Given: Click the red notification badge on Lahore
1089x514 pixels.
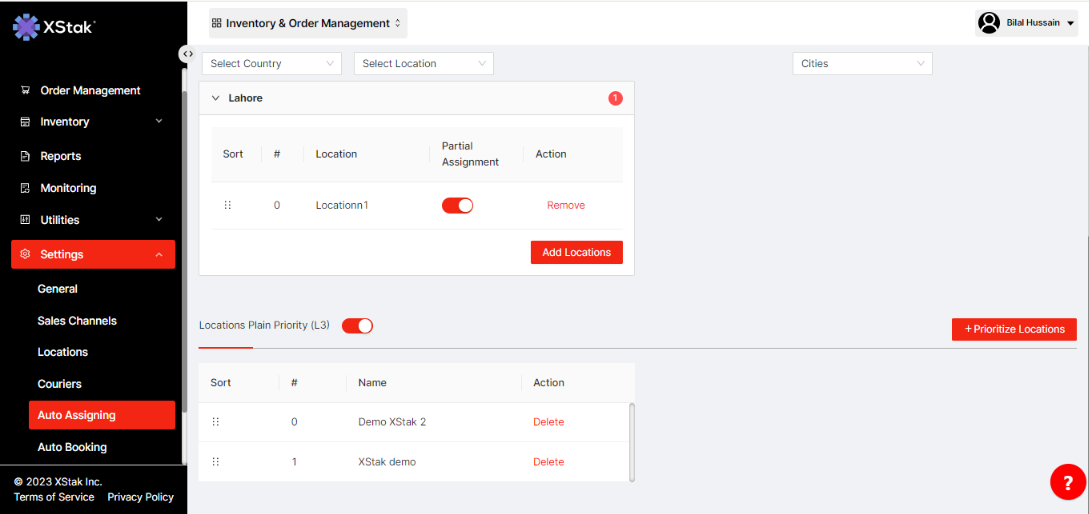Looking at the screenshot, I should coord(615,98).
